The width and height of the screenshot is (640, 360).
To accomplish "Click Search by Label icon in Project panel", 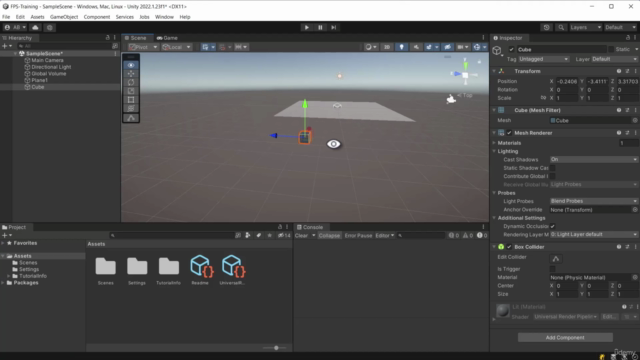I will point(258,236).
